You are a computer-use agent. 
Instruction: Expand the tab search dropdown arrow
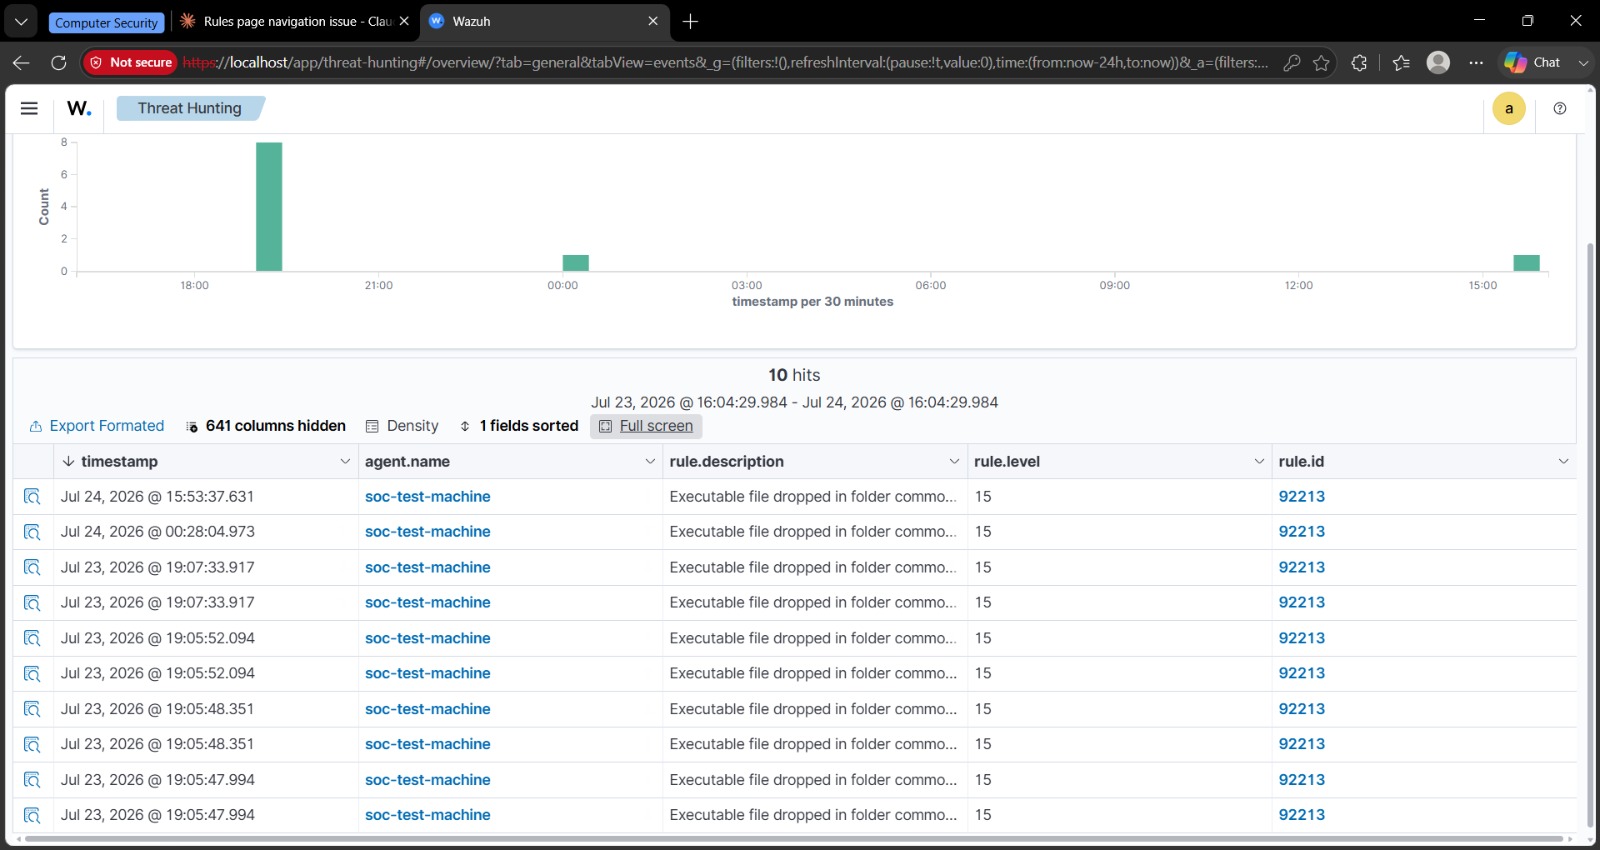click(21, 21)
